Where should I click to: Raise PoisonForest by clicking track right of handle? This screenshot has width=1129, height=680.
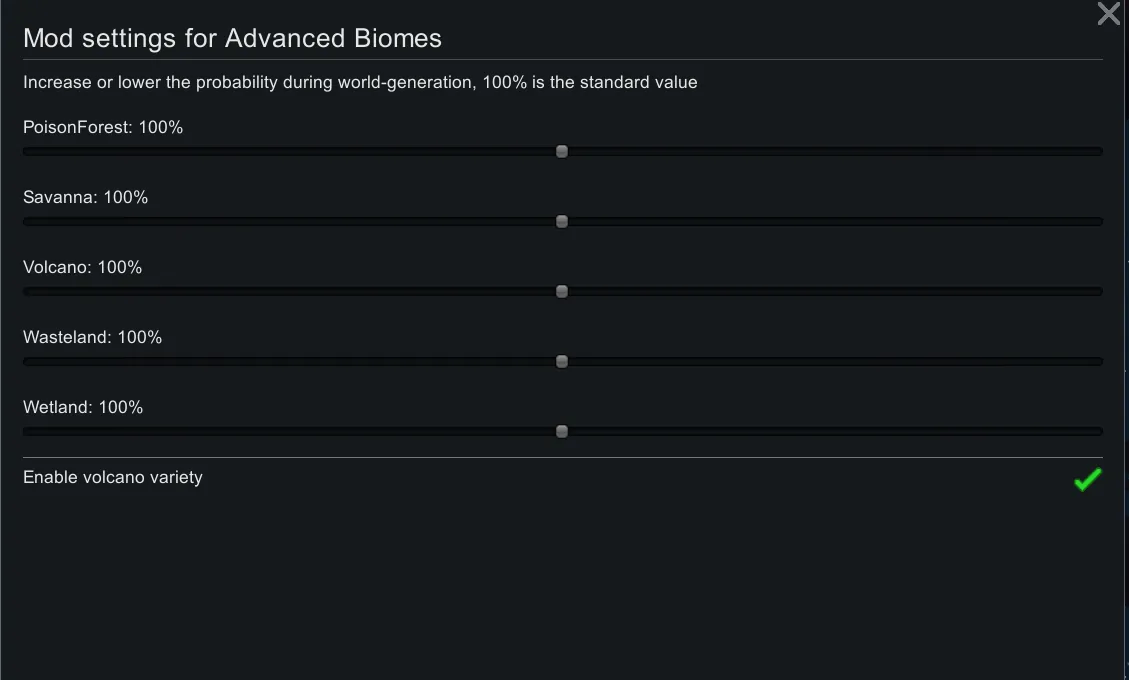coord(830,152)
